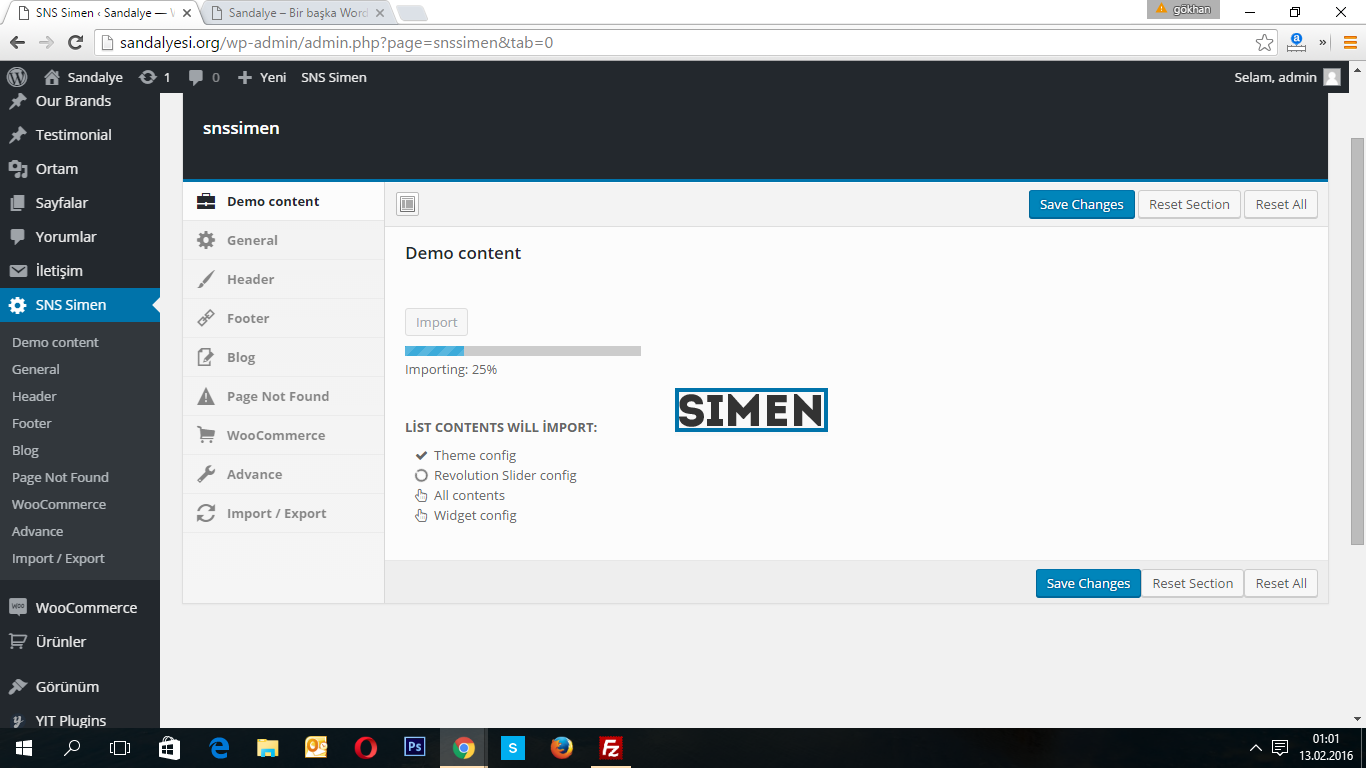Click the import progress bar
The height and width of the screenshot is (768, 1366).
[x=522, y=351]
